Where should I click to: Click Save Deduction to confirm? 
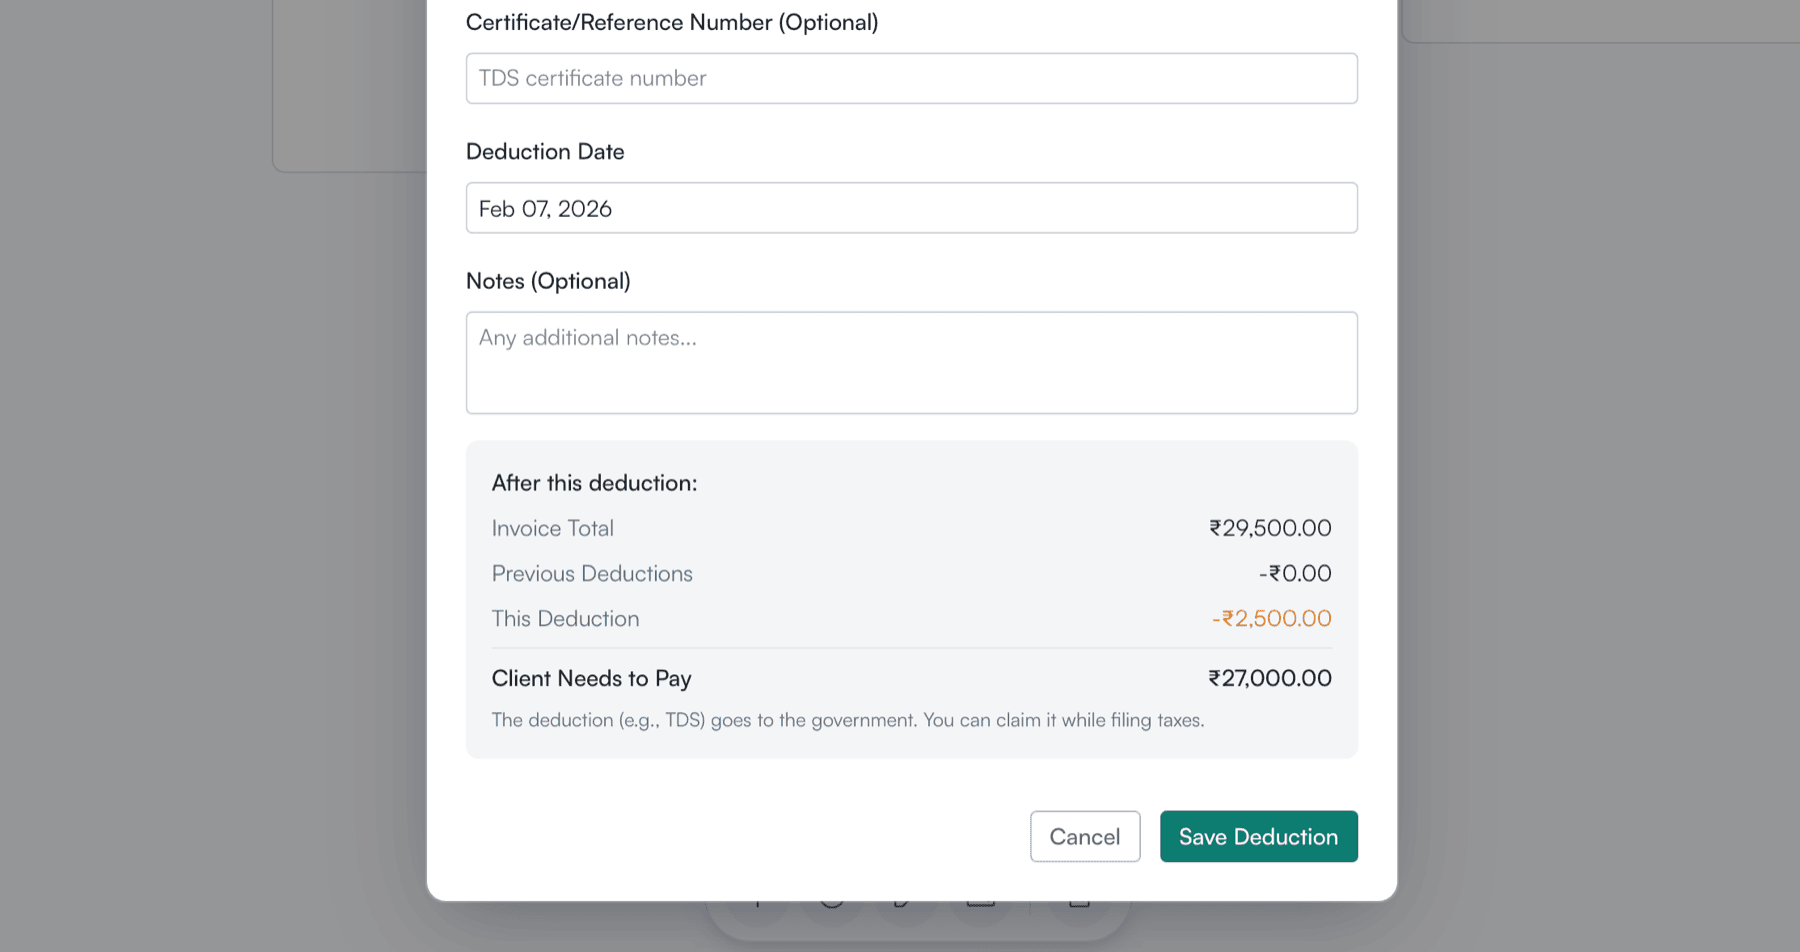1258,836
